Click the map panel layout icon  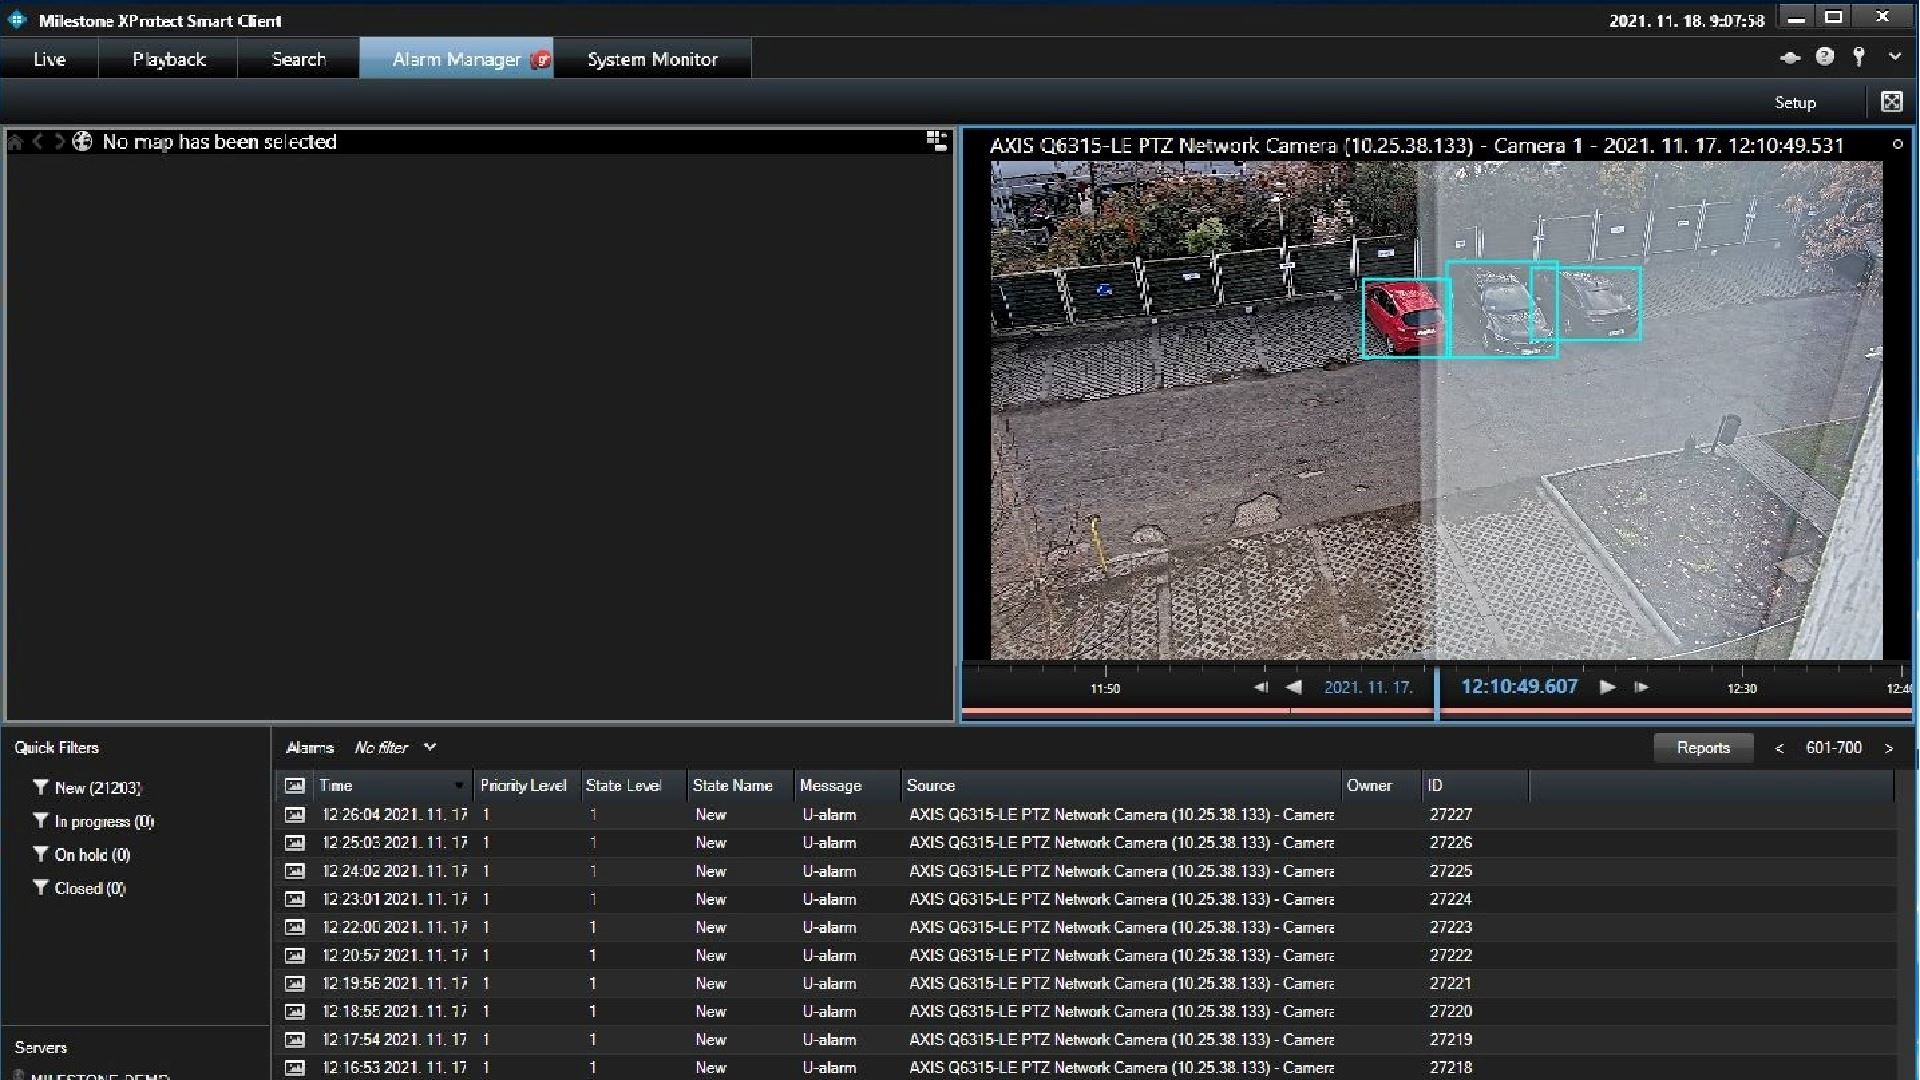click(x=937, y=141)
